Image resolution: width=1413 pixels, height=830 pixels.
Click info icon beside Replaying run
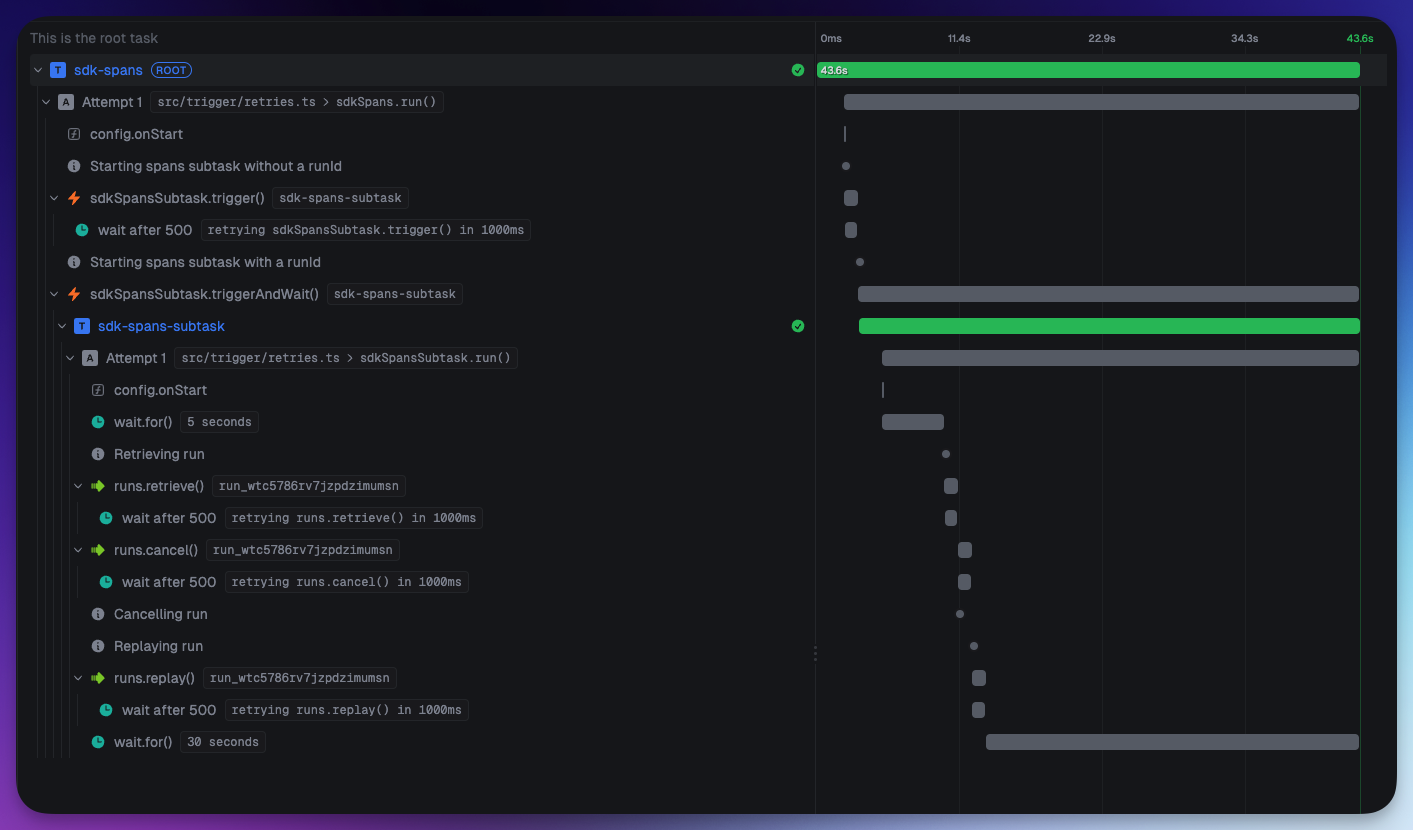[x=98, y=646]
